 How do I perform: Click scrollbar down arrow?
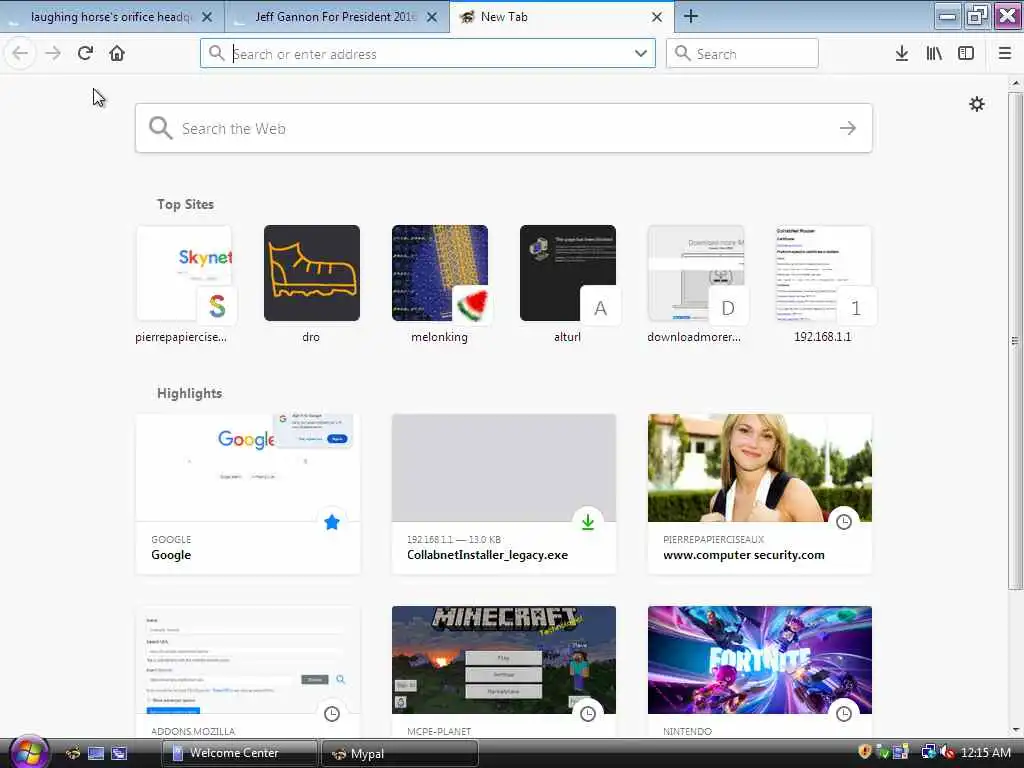1015,729
